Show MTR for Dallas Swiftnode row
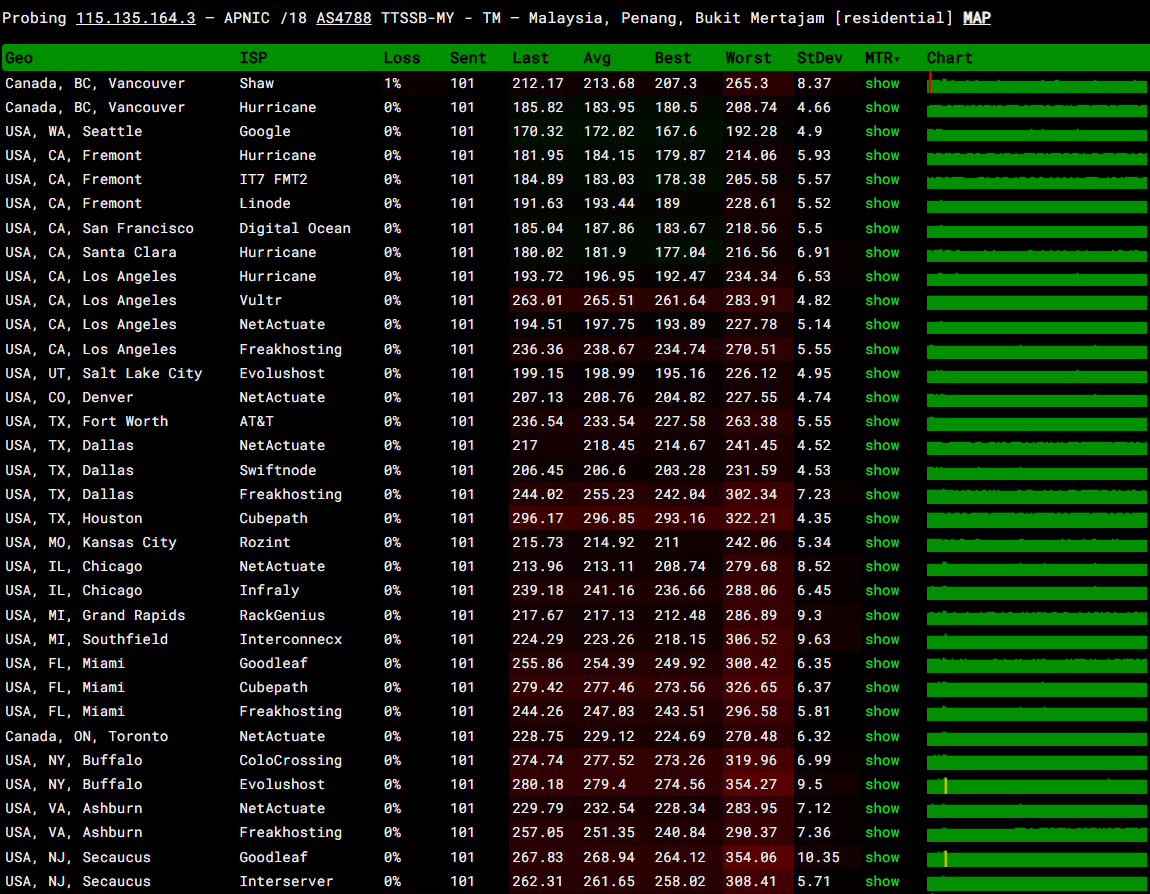This screenshot has height=894, width=1150. tap(882, 471)
